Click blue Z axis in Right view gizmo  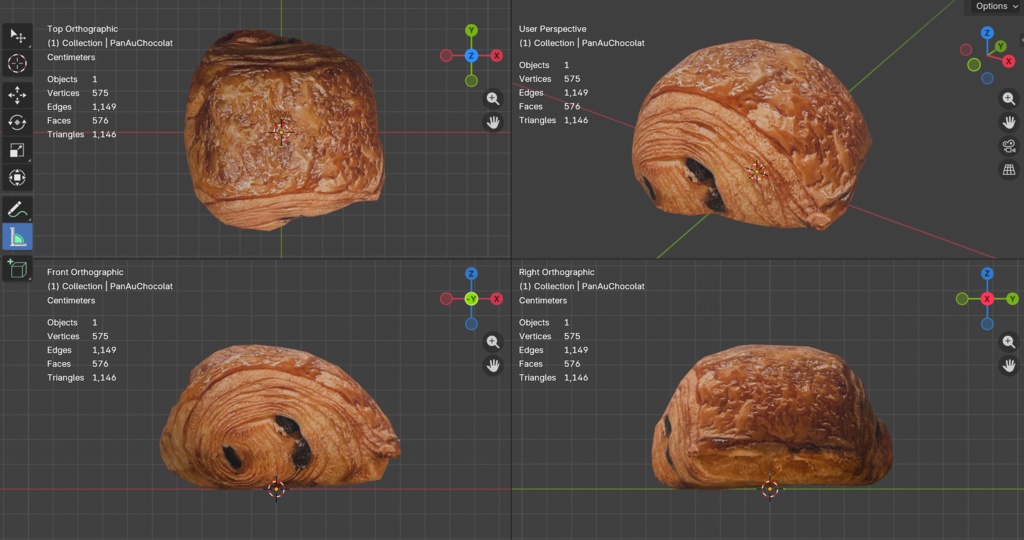(x=987, y=274)
